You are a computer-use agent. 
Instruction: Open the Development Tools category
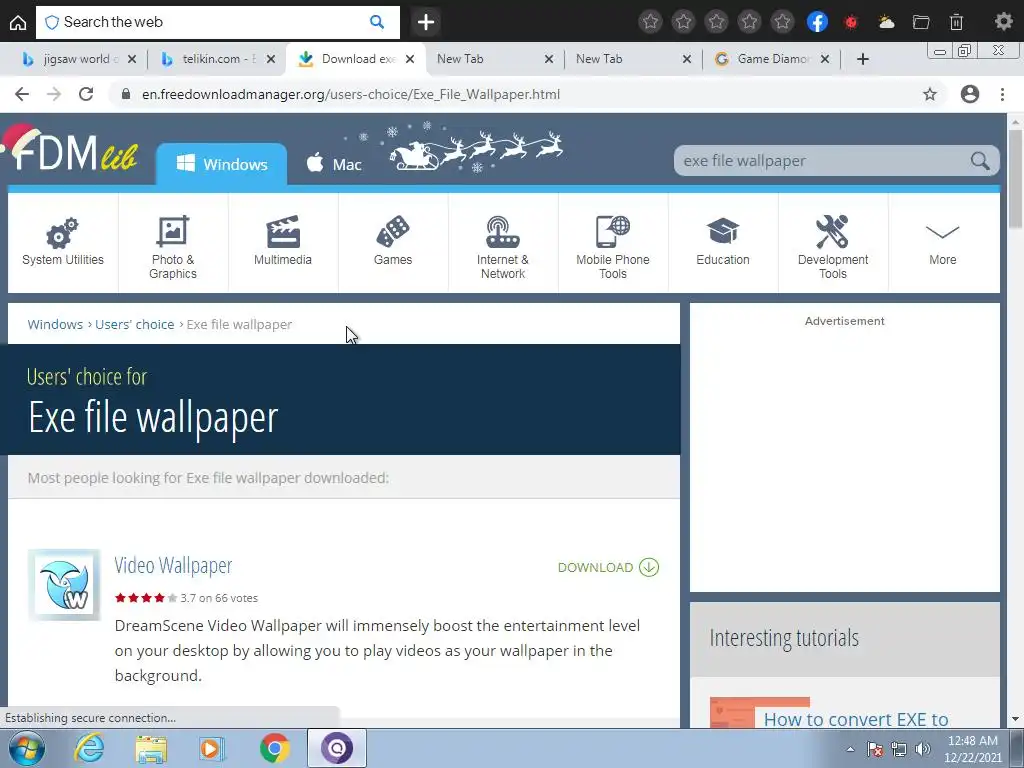point(833,242)
